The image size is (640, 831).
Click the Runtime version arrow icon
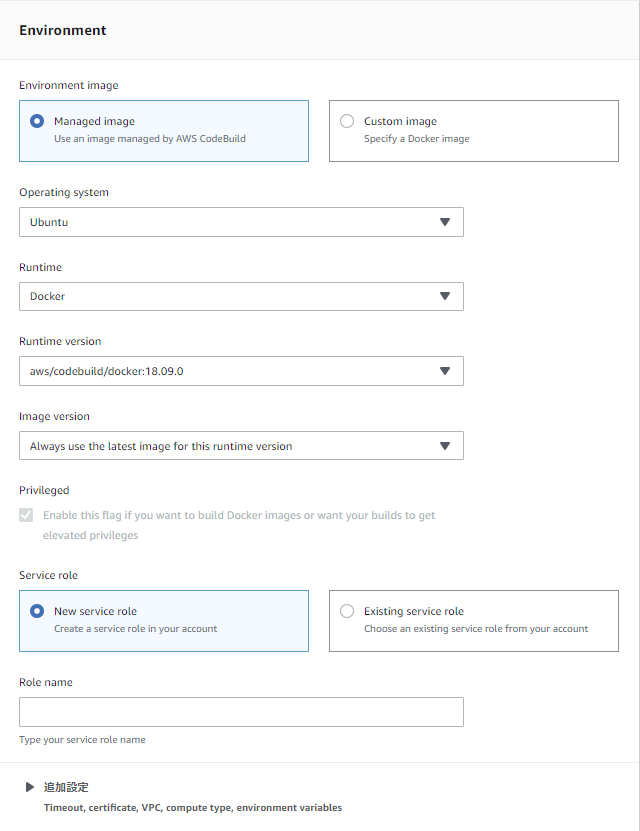coord(445,371)
